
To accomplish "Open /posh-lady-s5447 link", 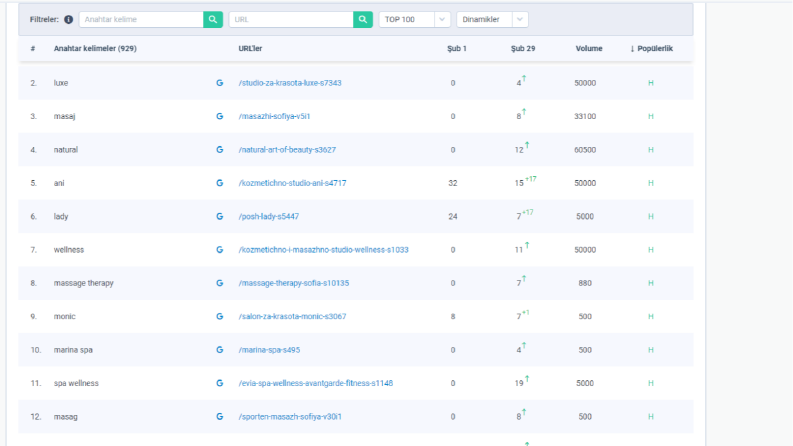I will [x=269, y=216].
